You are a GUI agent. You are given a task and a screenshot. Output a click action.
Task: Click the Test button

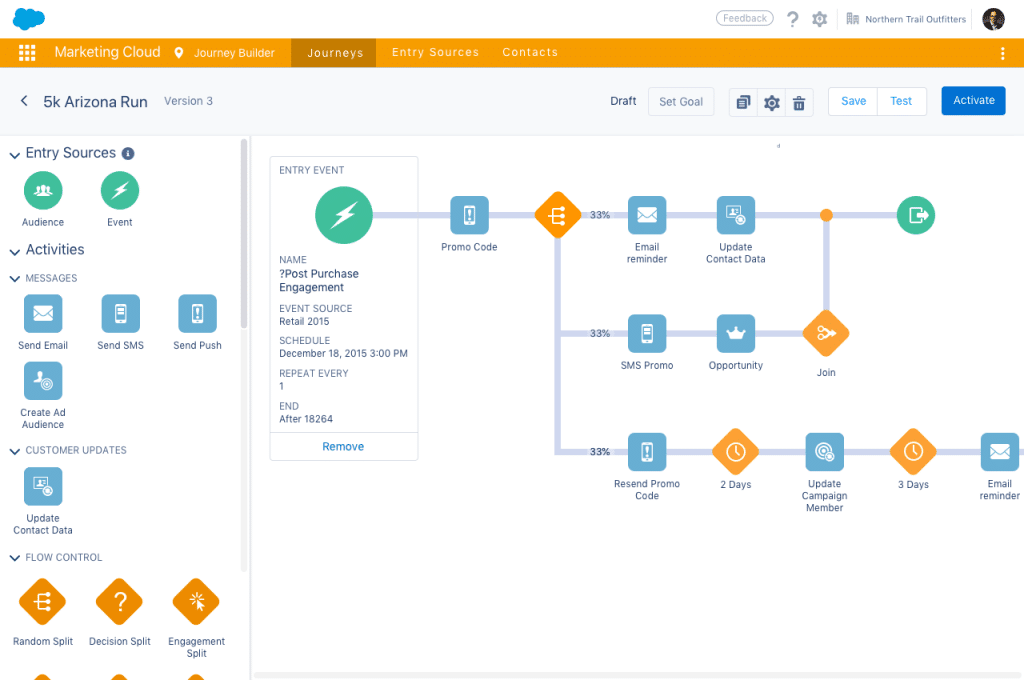901,101
